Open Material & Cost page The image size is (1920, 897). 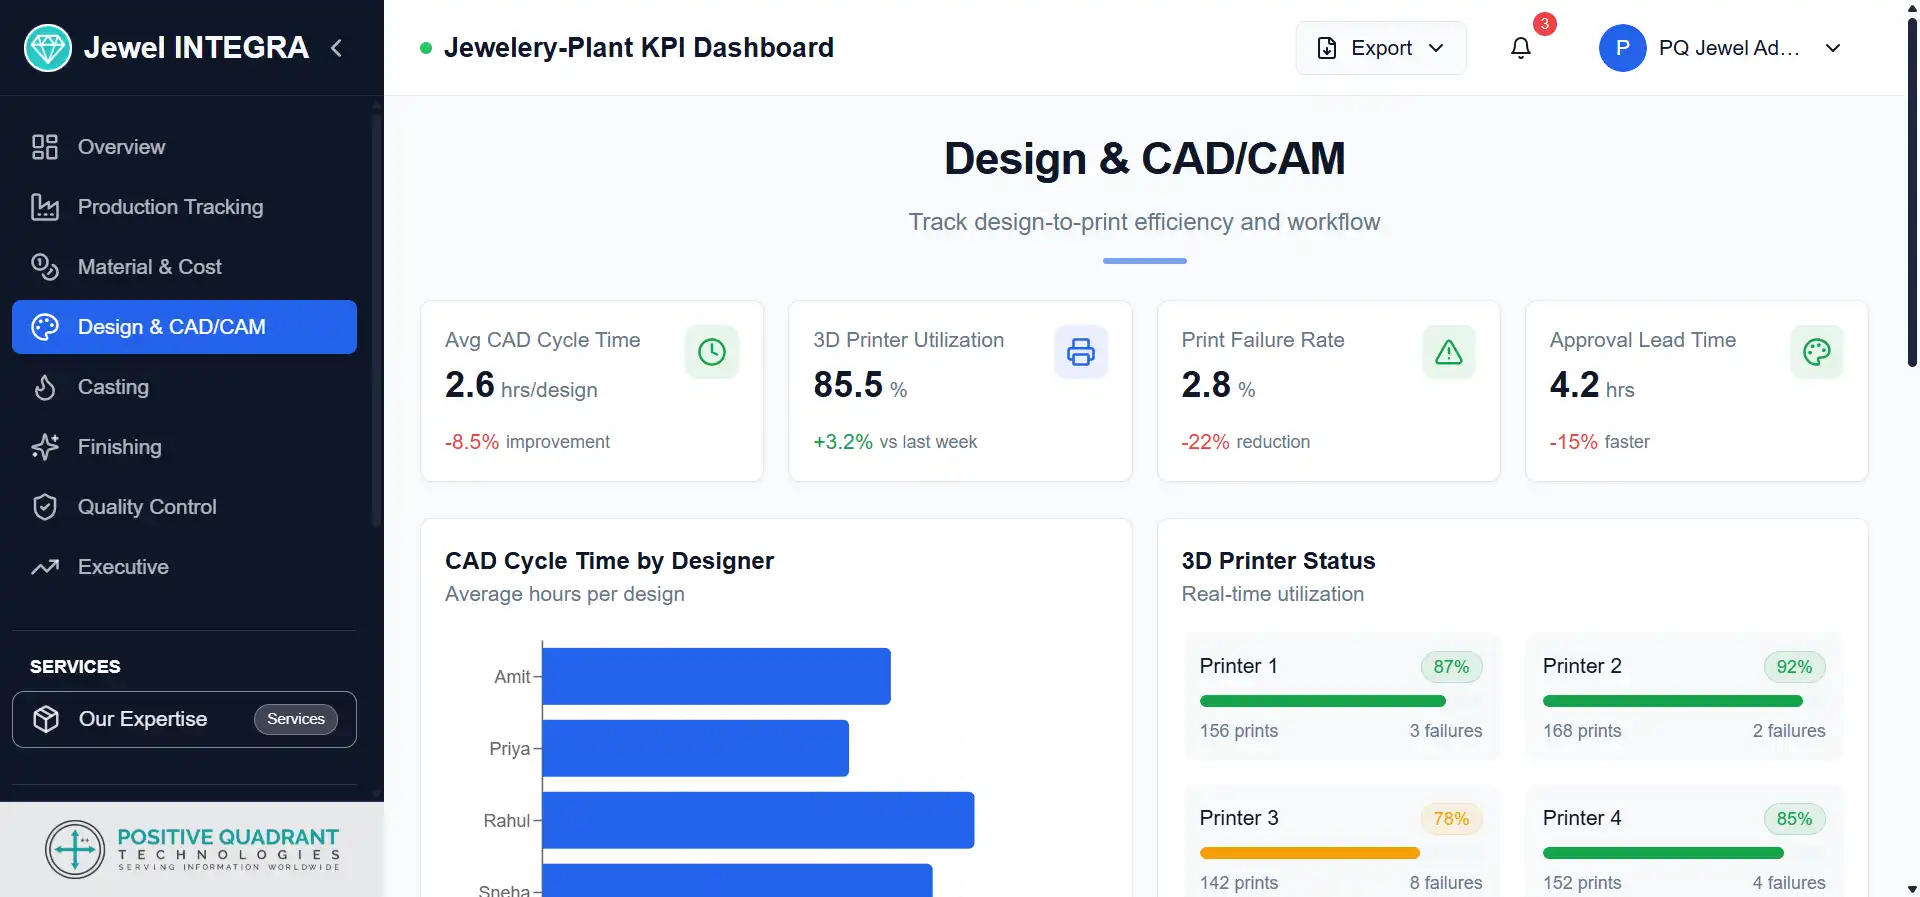tap(184, 267)
